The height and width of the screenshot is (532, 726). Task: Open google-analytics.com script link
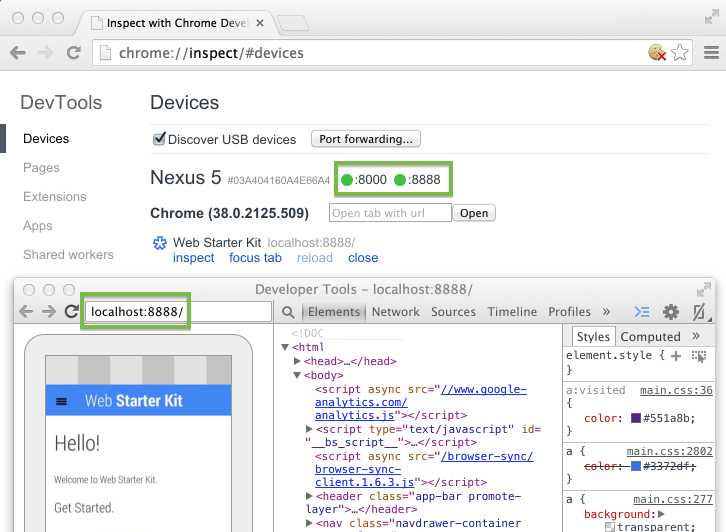tap(420, 402)
